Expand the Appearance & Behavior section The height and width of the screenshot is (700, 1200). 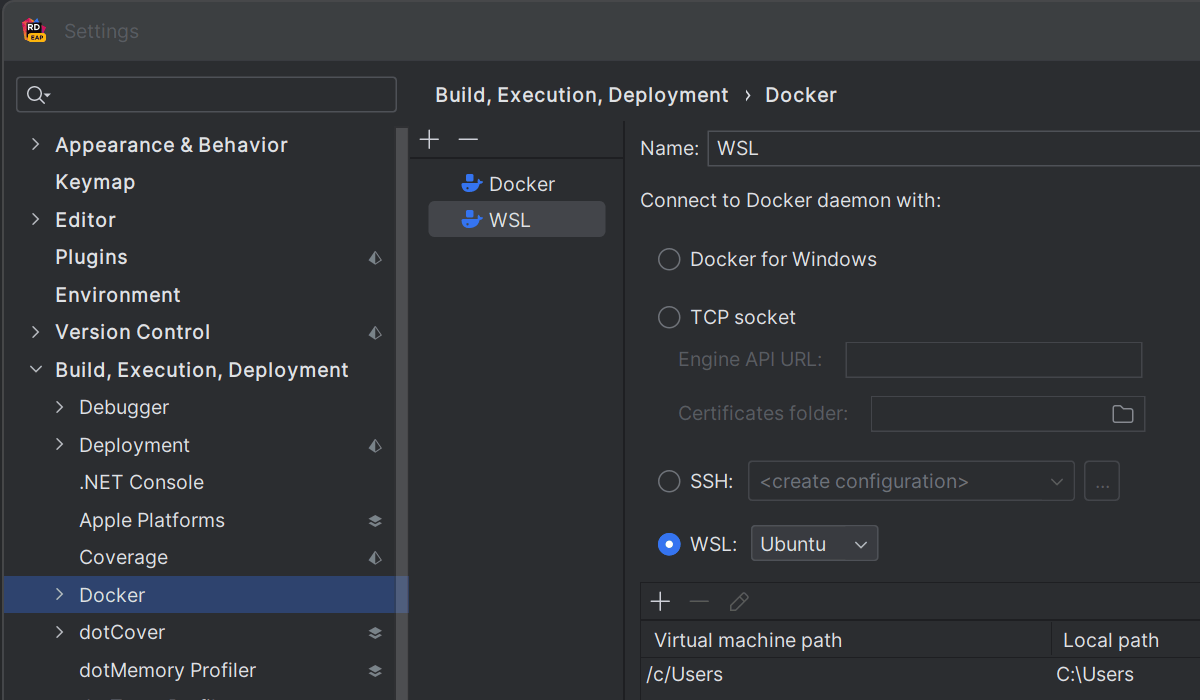pos(36,145)
